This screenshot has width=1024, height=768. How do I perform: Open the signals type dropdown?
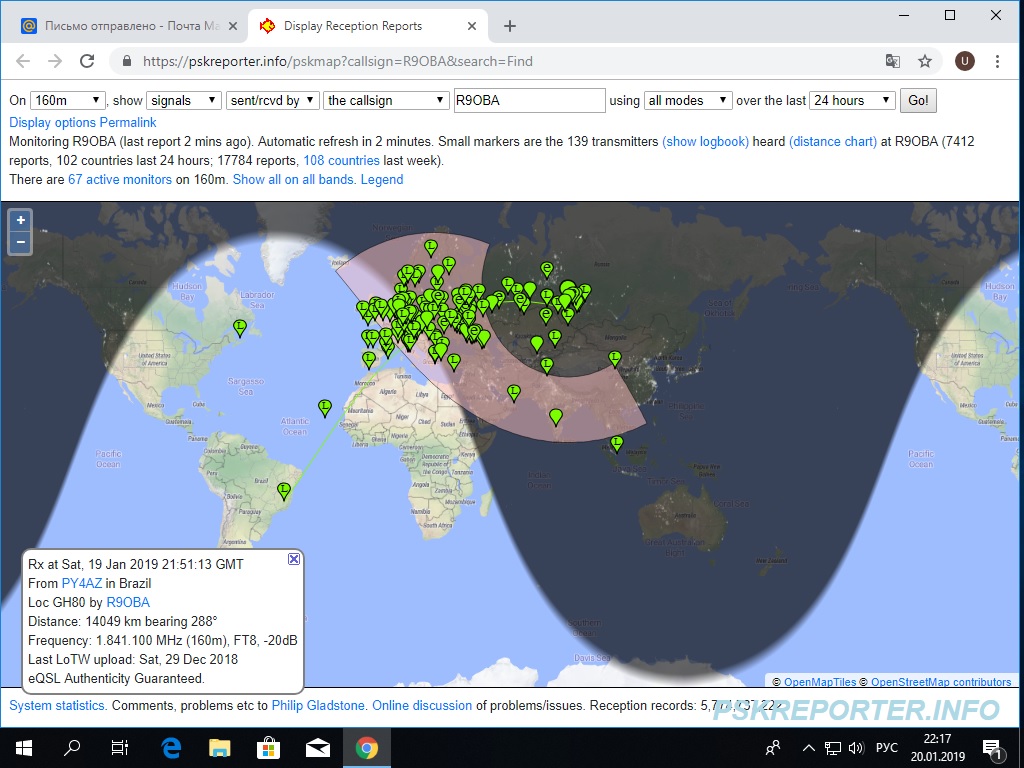pos(184,100)
